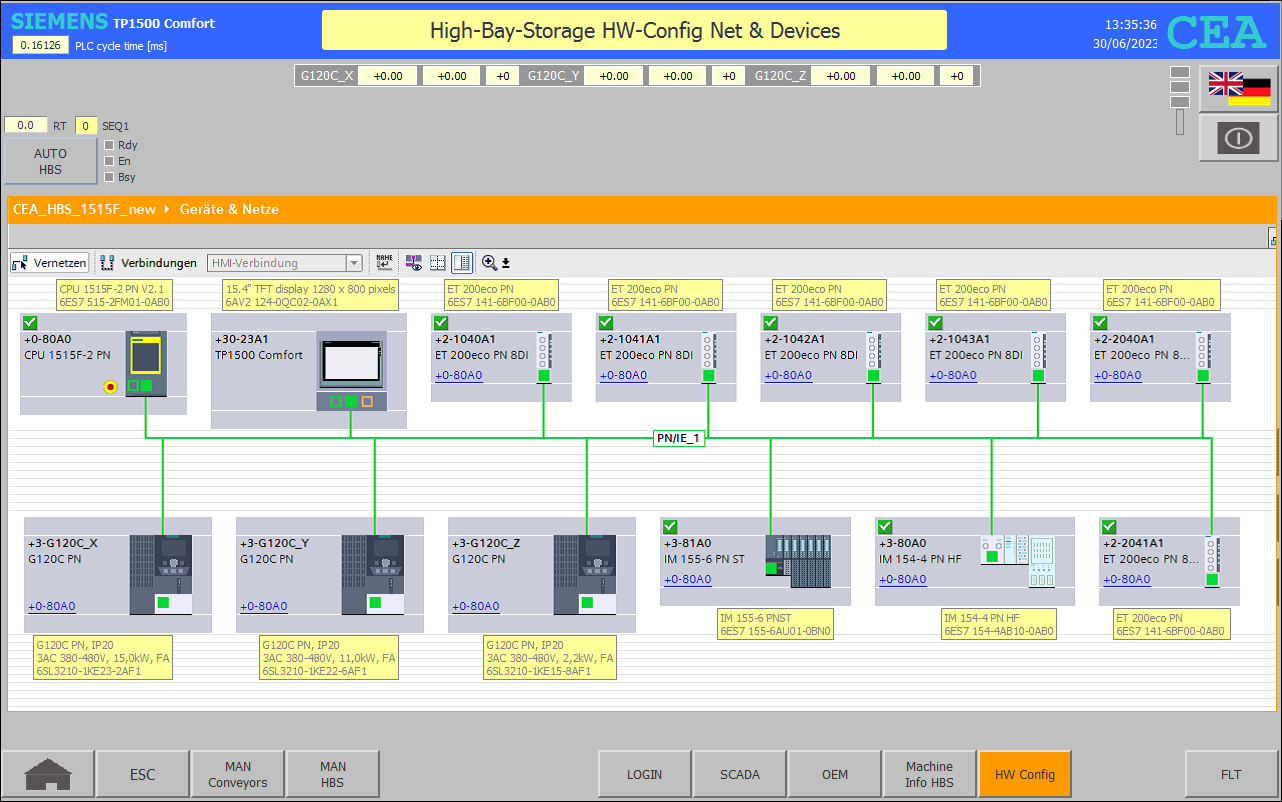Click the +0-80A0 link under +3-81A0
This screenshot has height=802, width=1282.
tap(687, 579)
